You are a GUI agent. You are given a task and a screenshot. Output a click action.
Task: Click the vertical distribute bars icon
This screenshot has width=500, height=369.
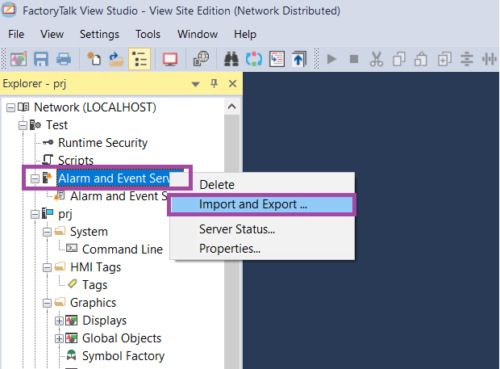click(x=489, y=59)
